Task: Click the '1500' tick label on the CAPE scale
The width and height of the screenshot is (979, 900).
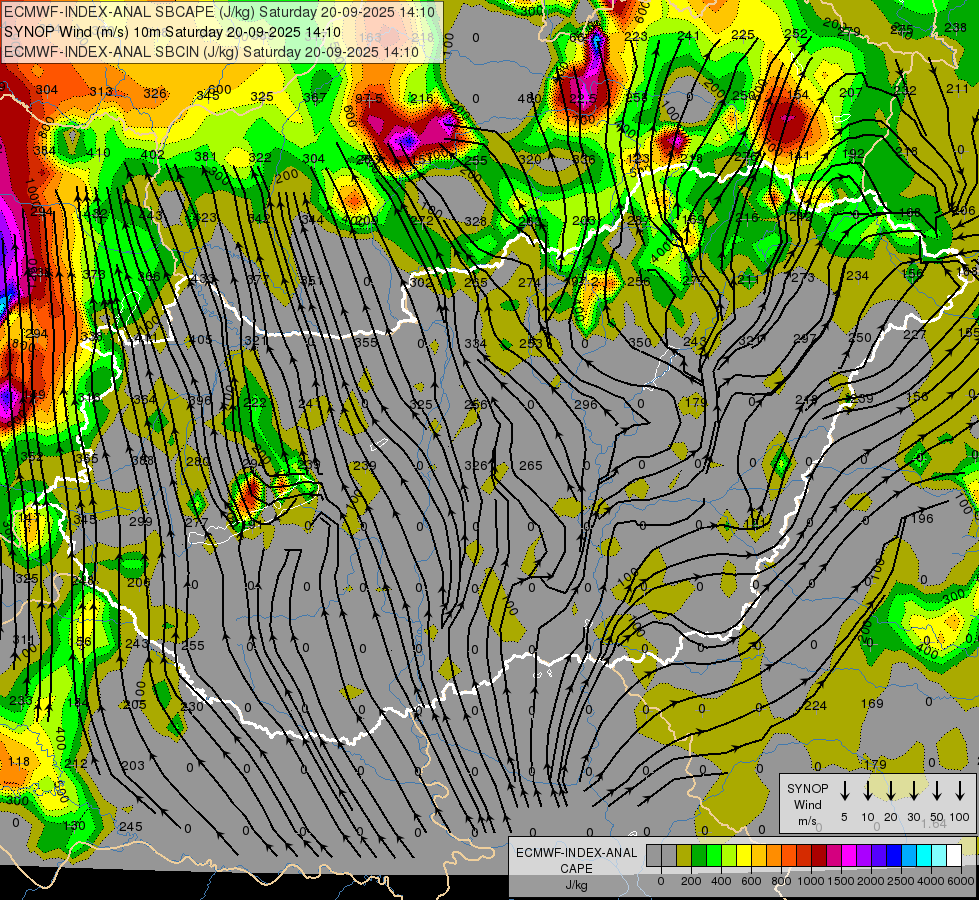Action: point(841,881)
